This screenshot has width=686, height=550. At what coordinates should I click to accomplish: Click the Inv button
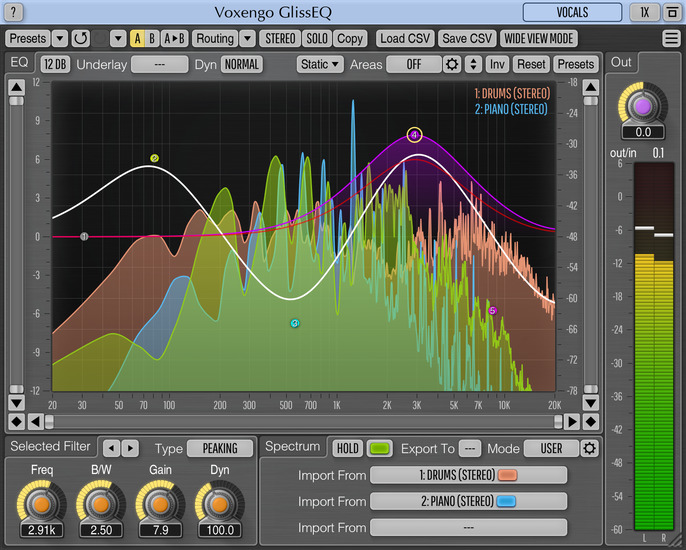pyautogui.click(x=497, y=64)
